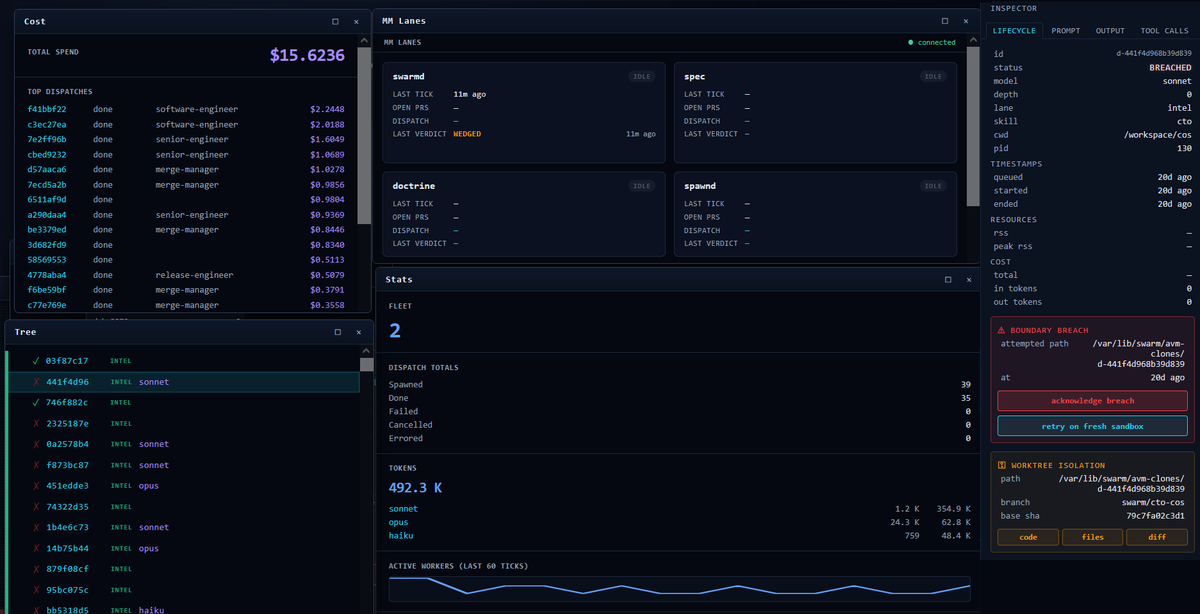This screenshot has height=614, width=1200.
Task: Select tree row bb5318d5 haiku
Action: coord(183,609)
